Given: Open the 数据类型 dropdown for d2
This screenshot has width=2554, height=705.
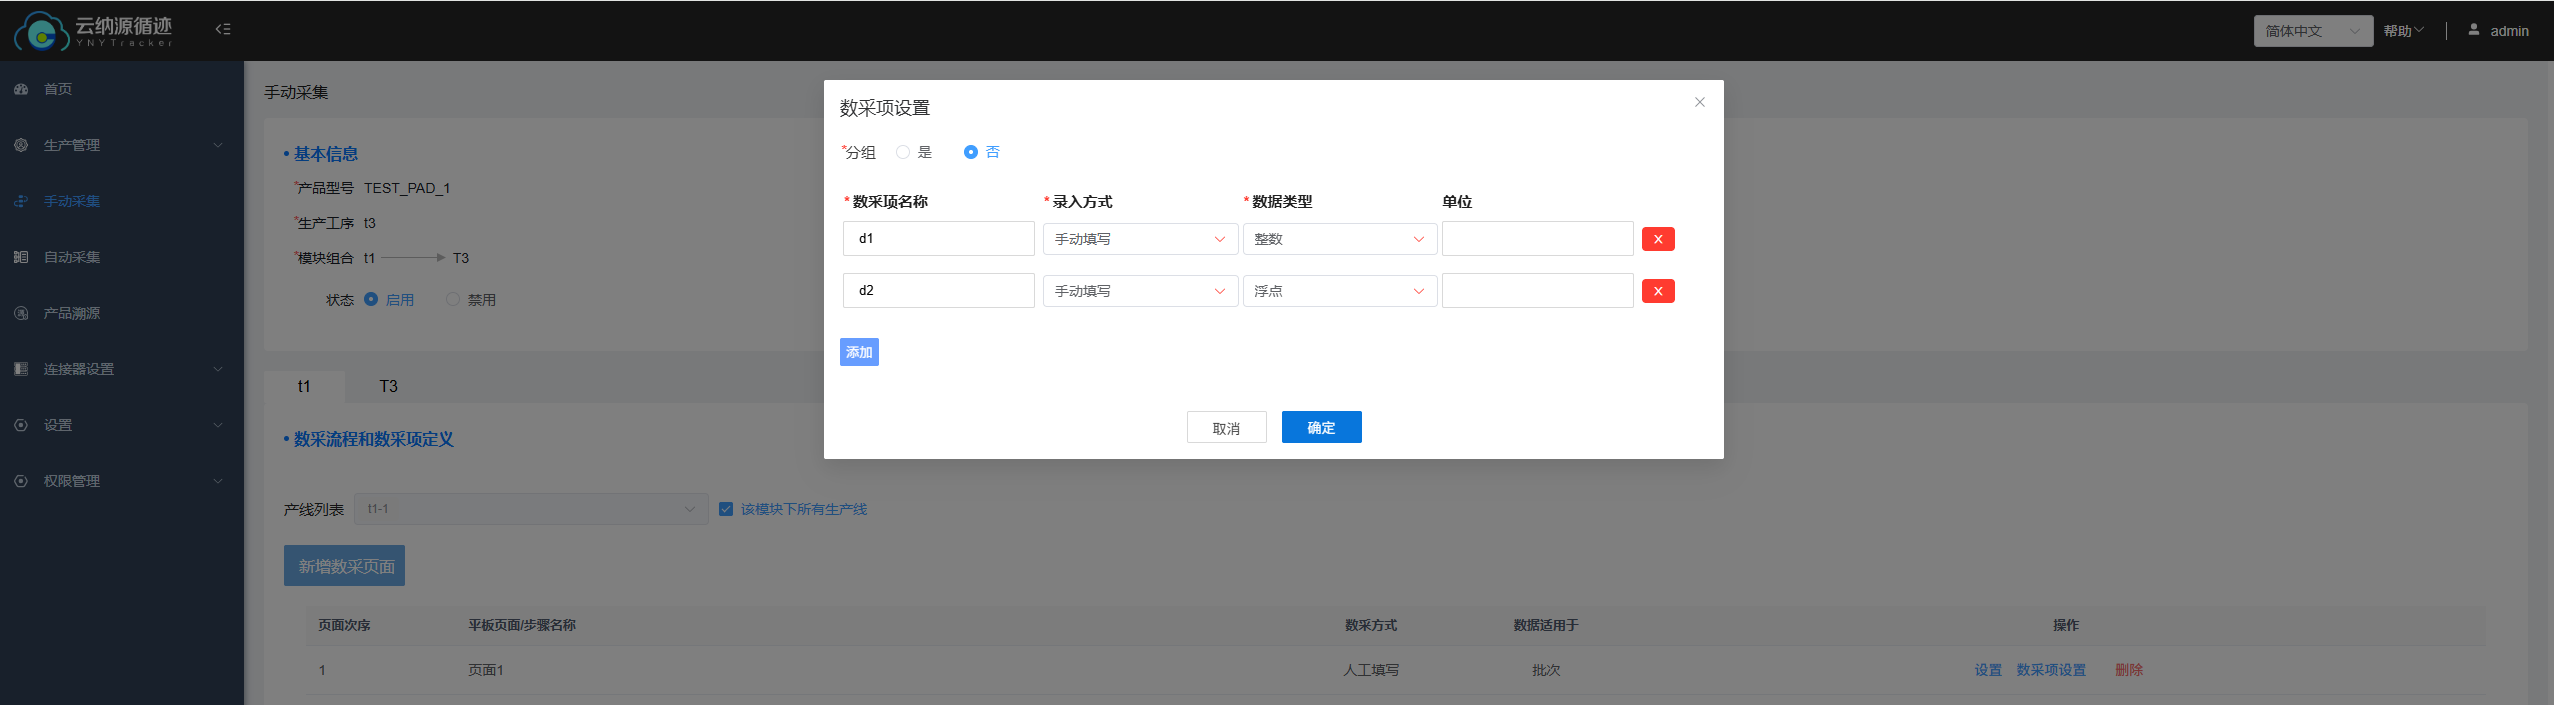Looking at the screenshot, I should point(1338,291).
